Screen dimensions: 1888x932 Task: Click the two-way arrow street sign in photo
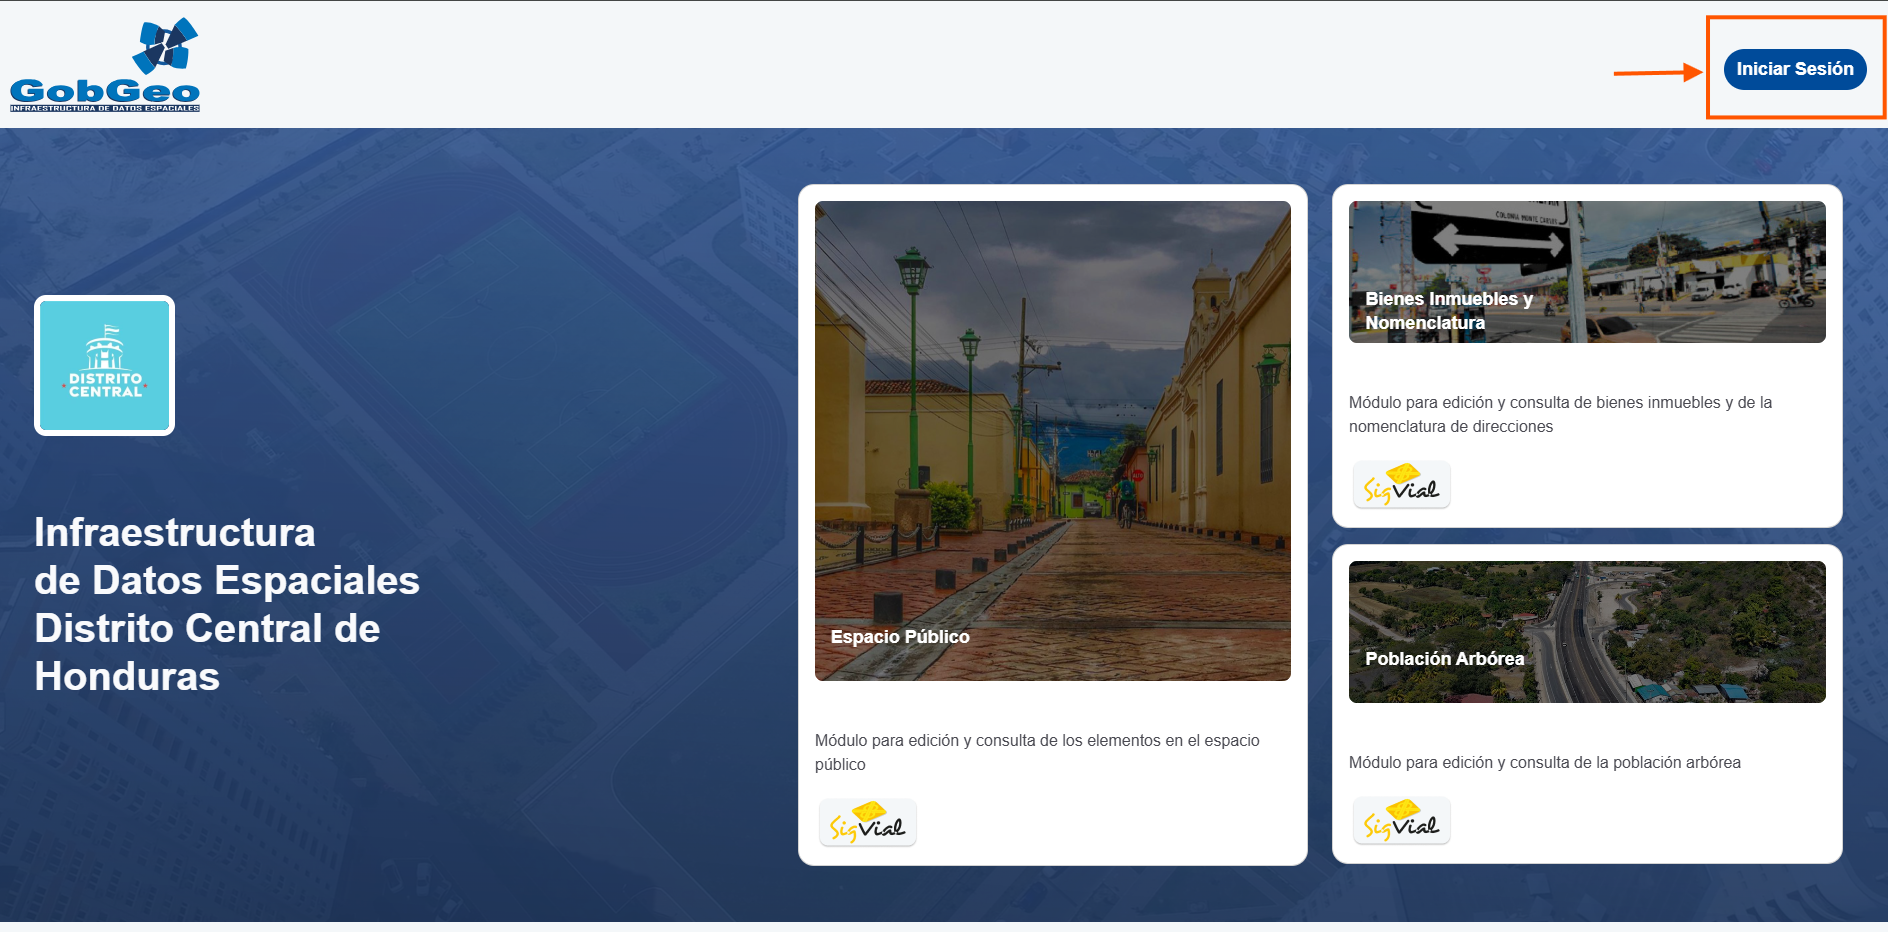tap(1497, 240)
